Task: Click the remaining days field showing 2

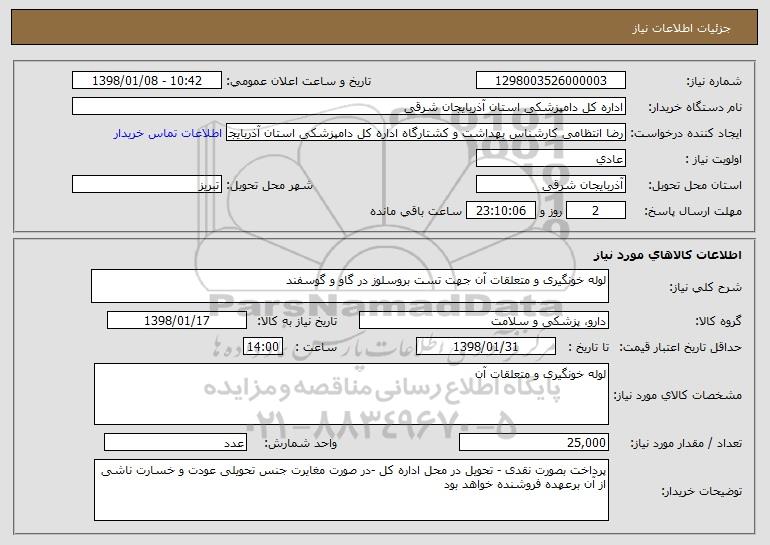Action: (596, 210)
